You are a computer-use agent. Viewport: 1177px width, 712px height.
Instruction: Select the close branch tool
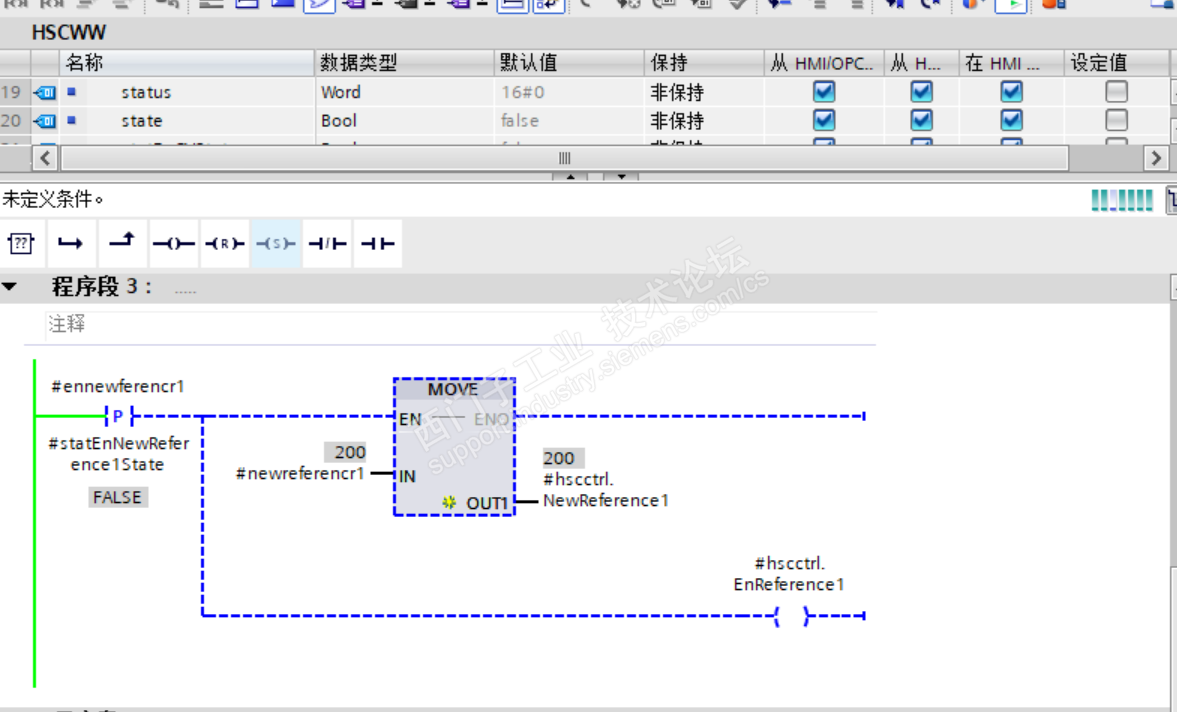tap(122, 243)
